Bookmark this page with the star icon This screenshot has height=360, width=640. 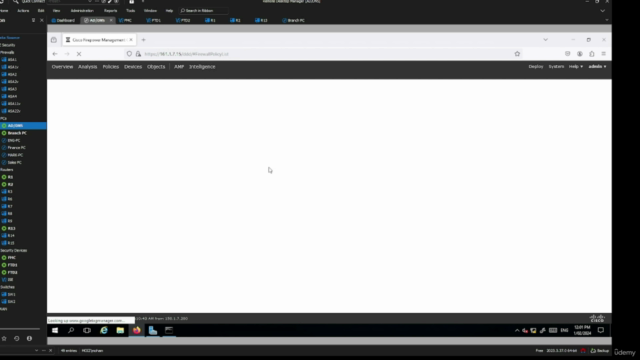(x=517, y=54)
